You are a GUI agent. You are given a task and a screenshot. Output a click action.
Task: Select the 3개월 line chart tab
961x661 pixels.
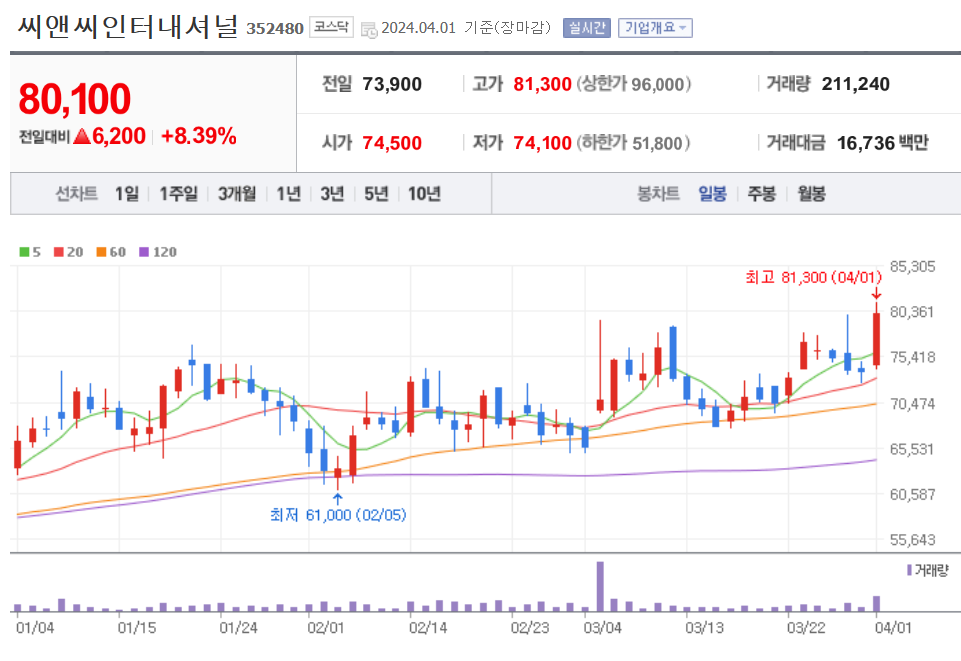237,194
